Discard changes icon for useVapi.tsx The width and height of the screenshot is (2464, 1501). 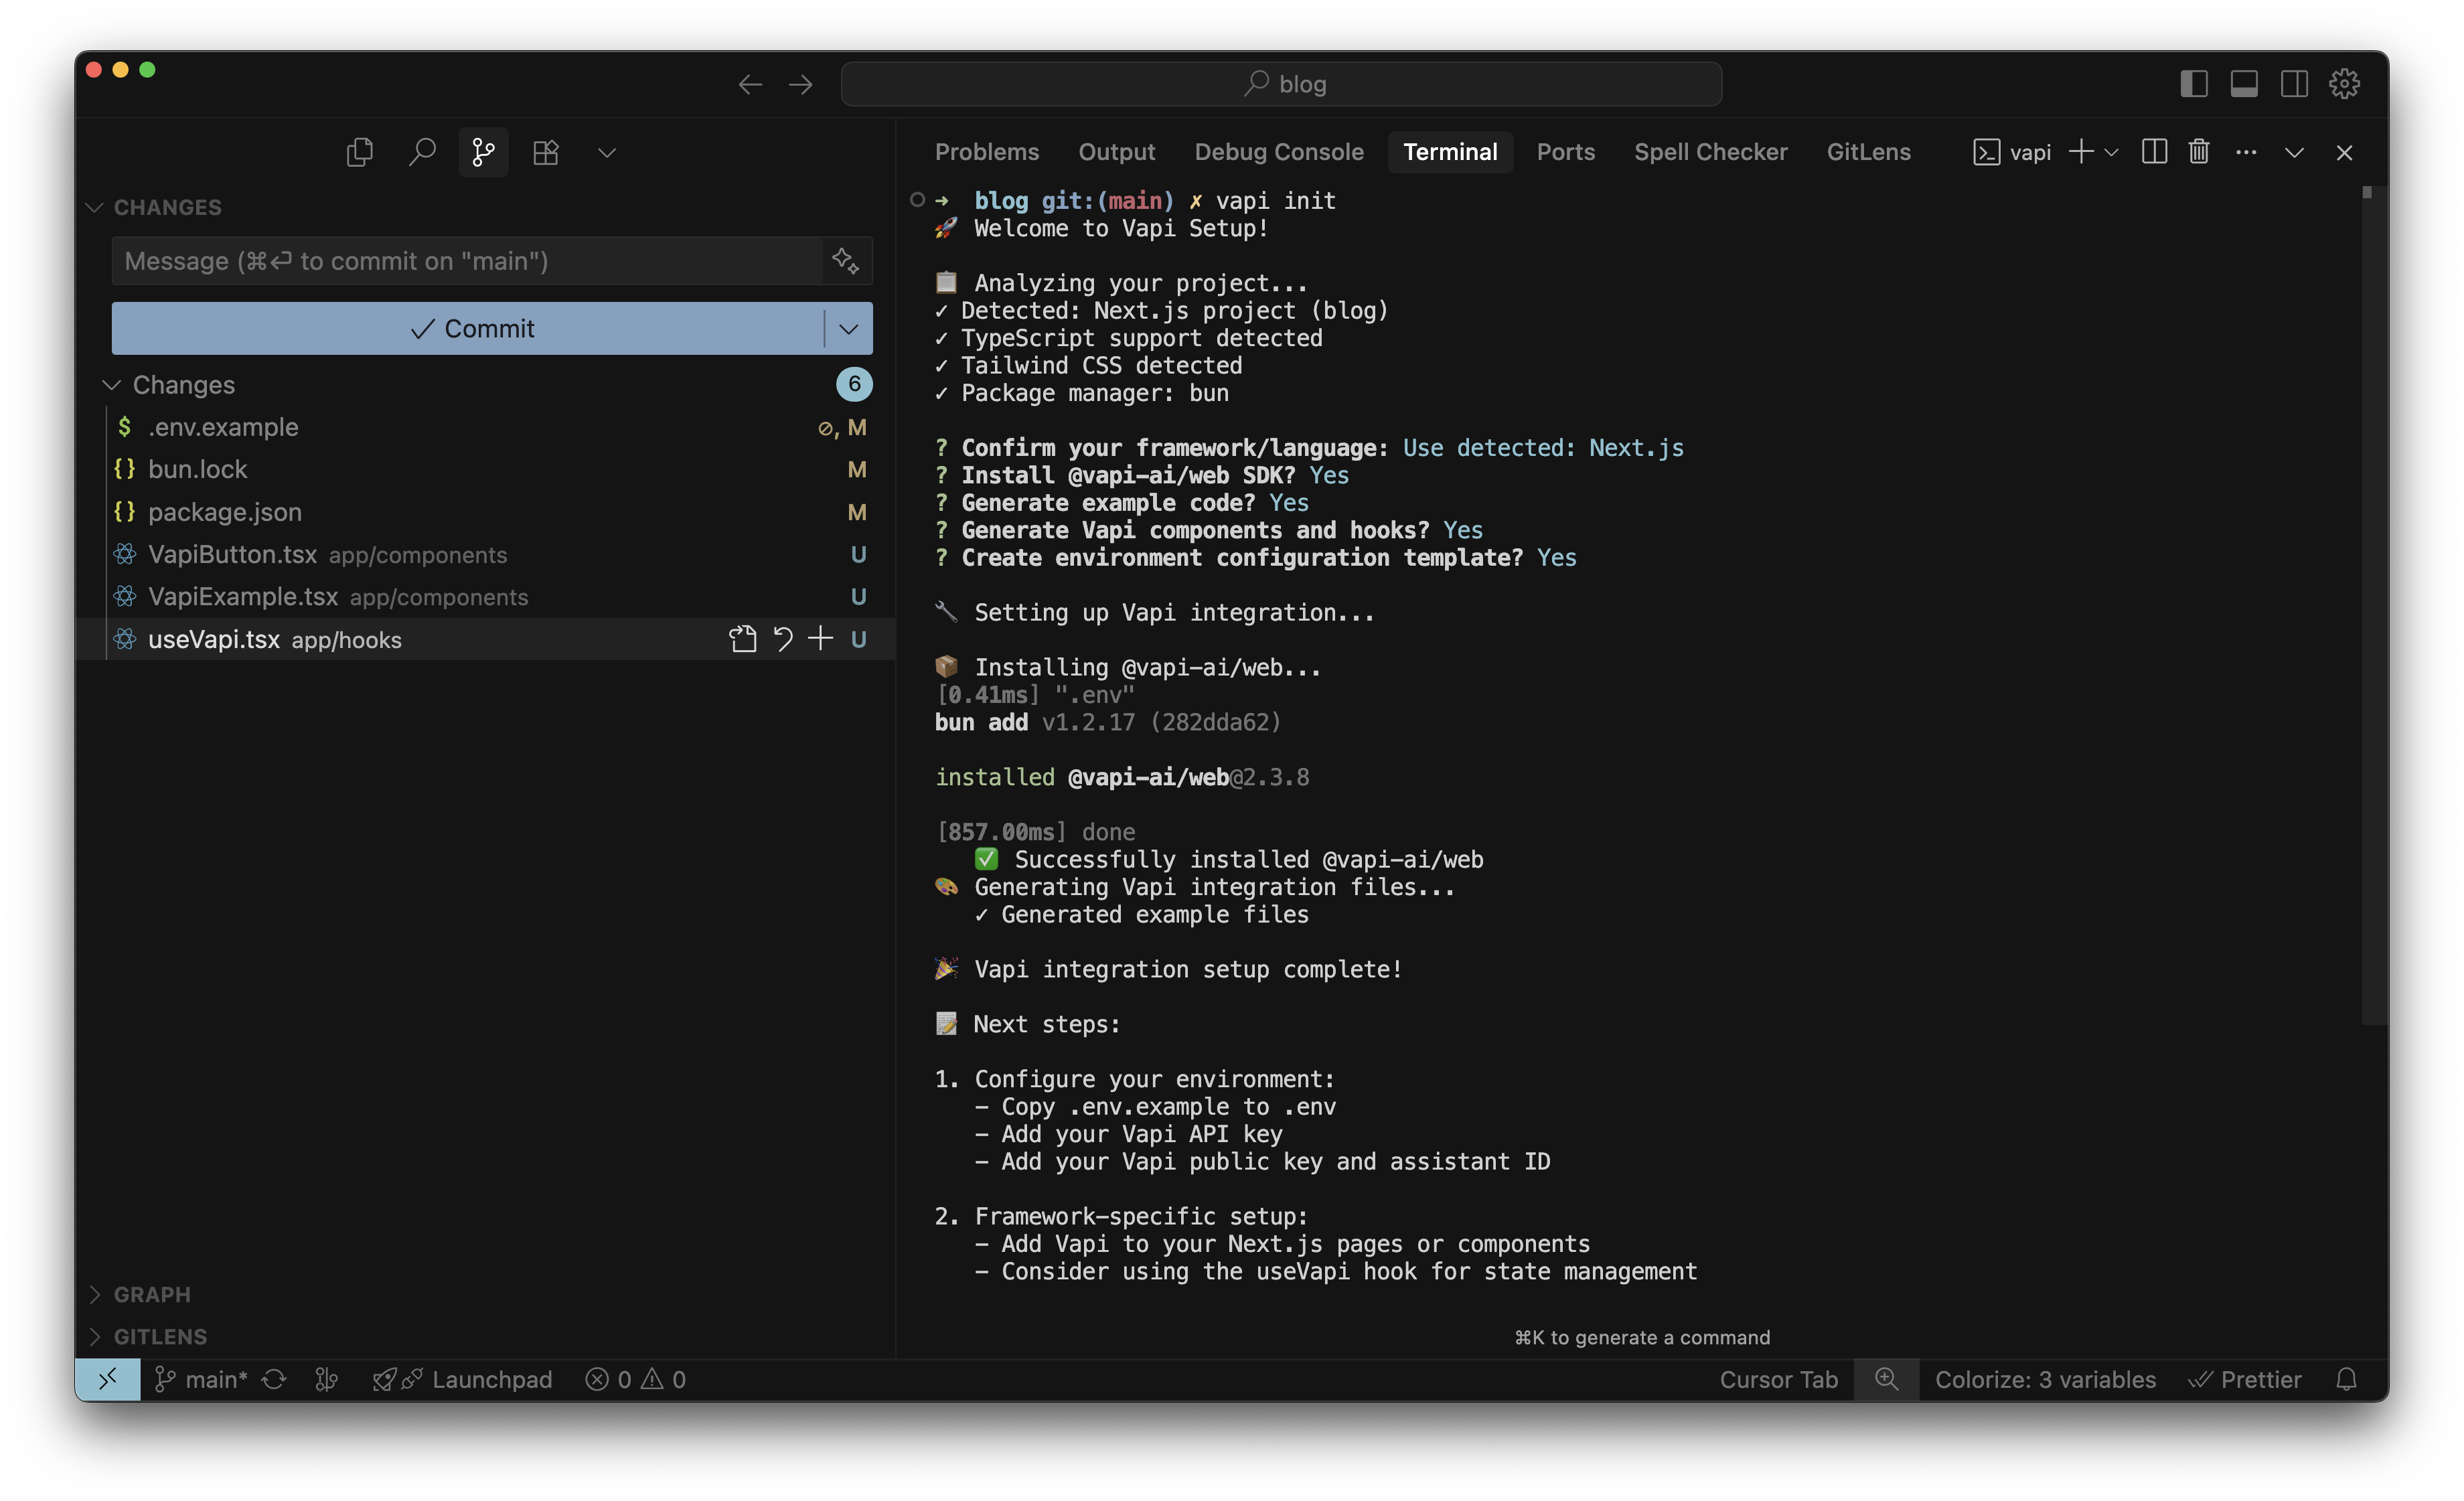pos(783,639)
